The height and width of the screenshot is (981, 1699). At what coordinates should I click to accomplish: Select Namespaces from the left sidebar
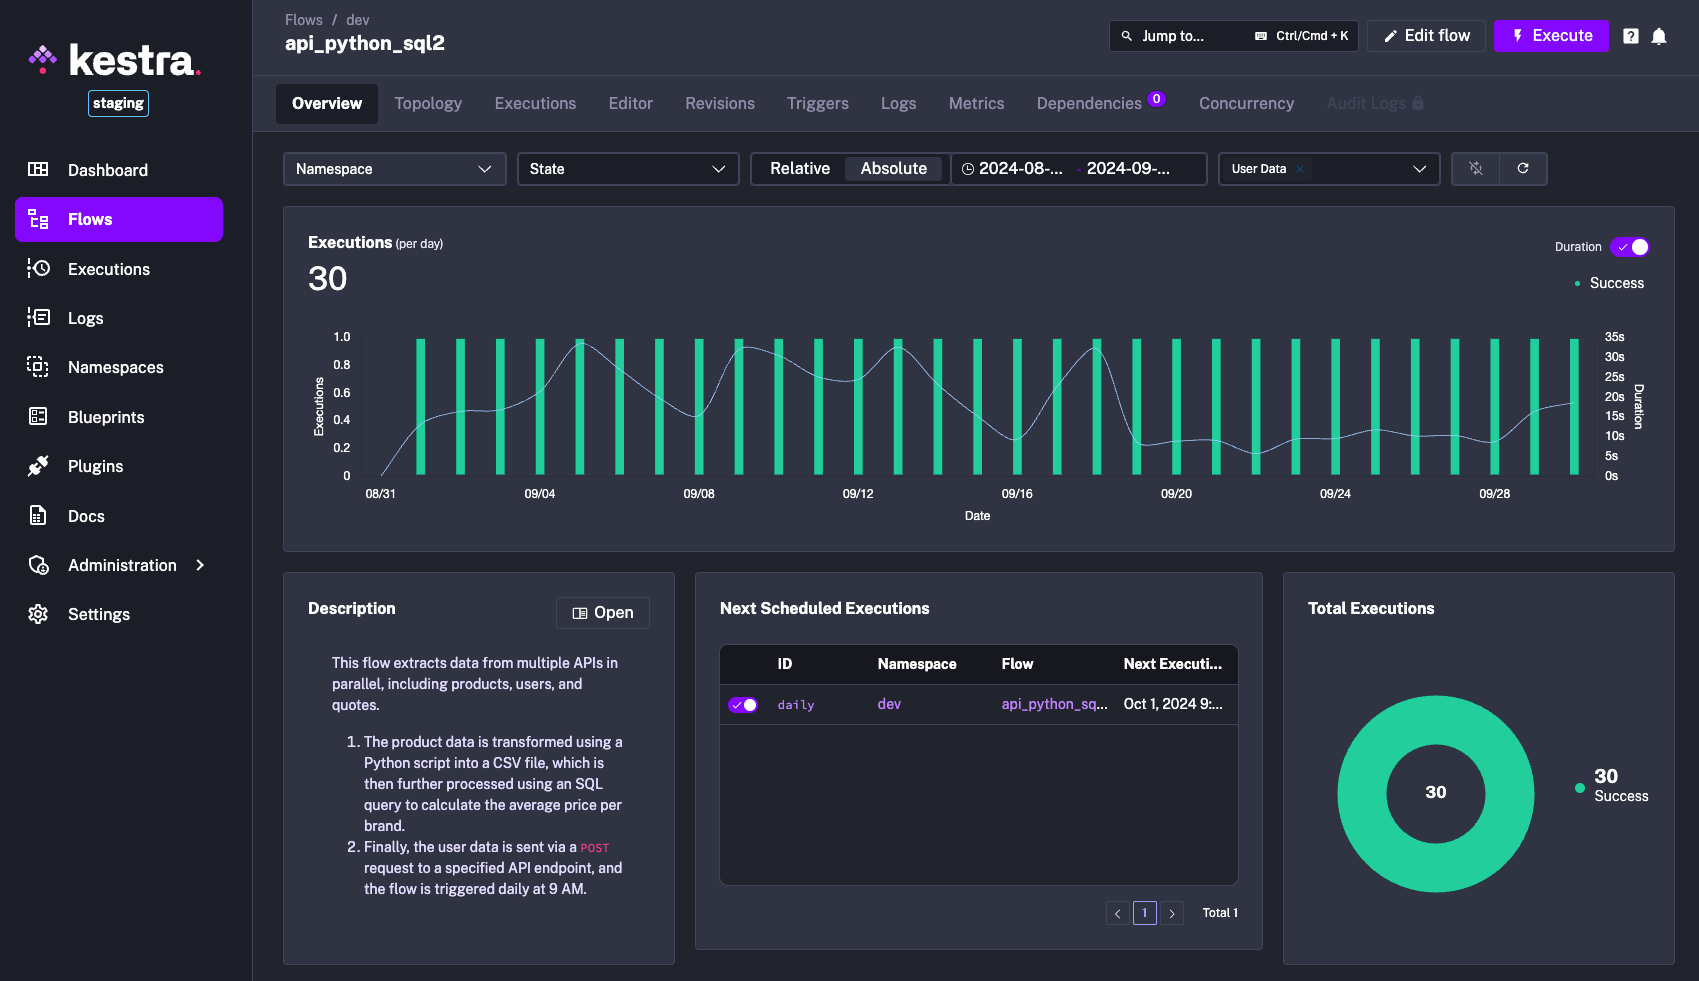(115, 367)
